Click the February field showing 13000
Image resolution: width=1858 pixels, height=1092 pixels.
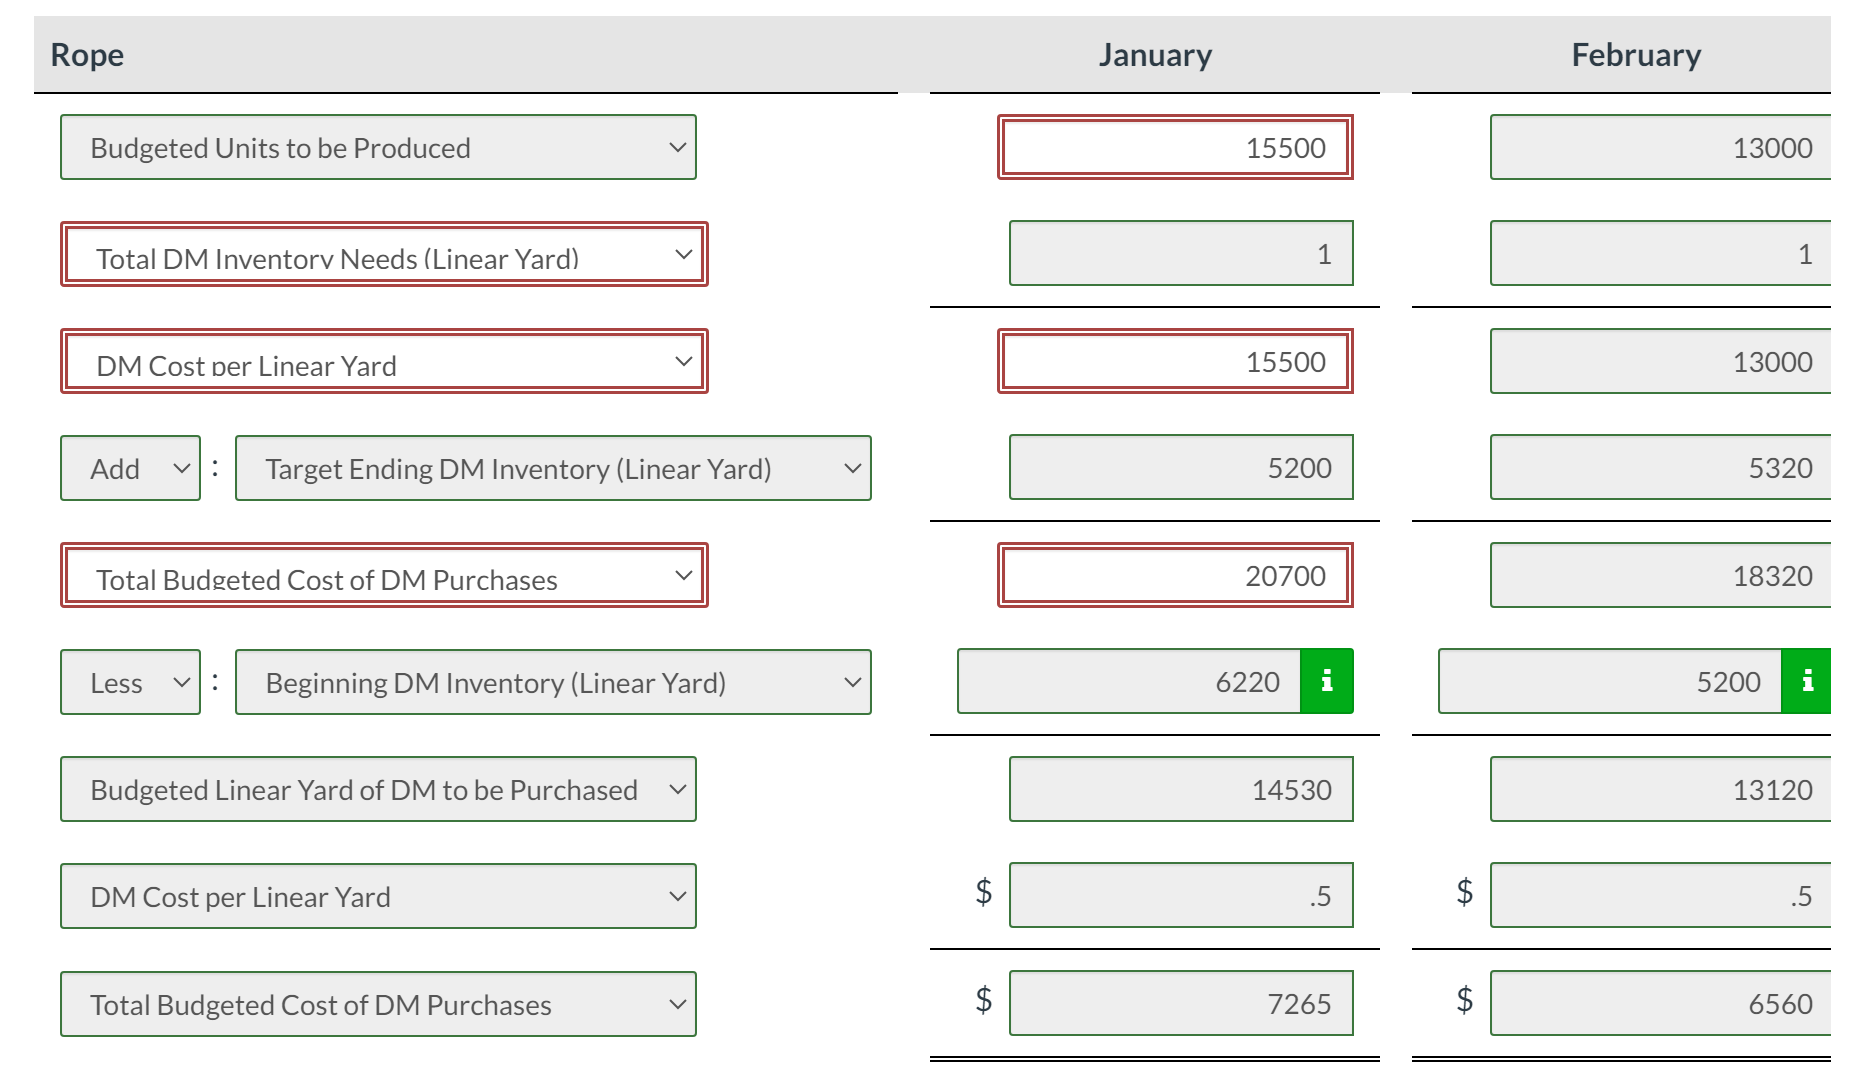point(1655,147)
